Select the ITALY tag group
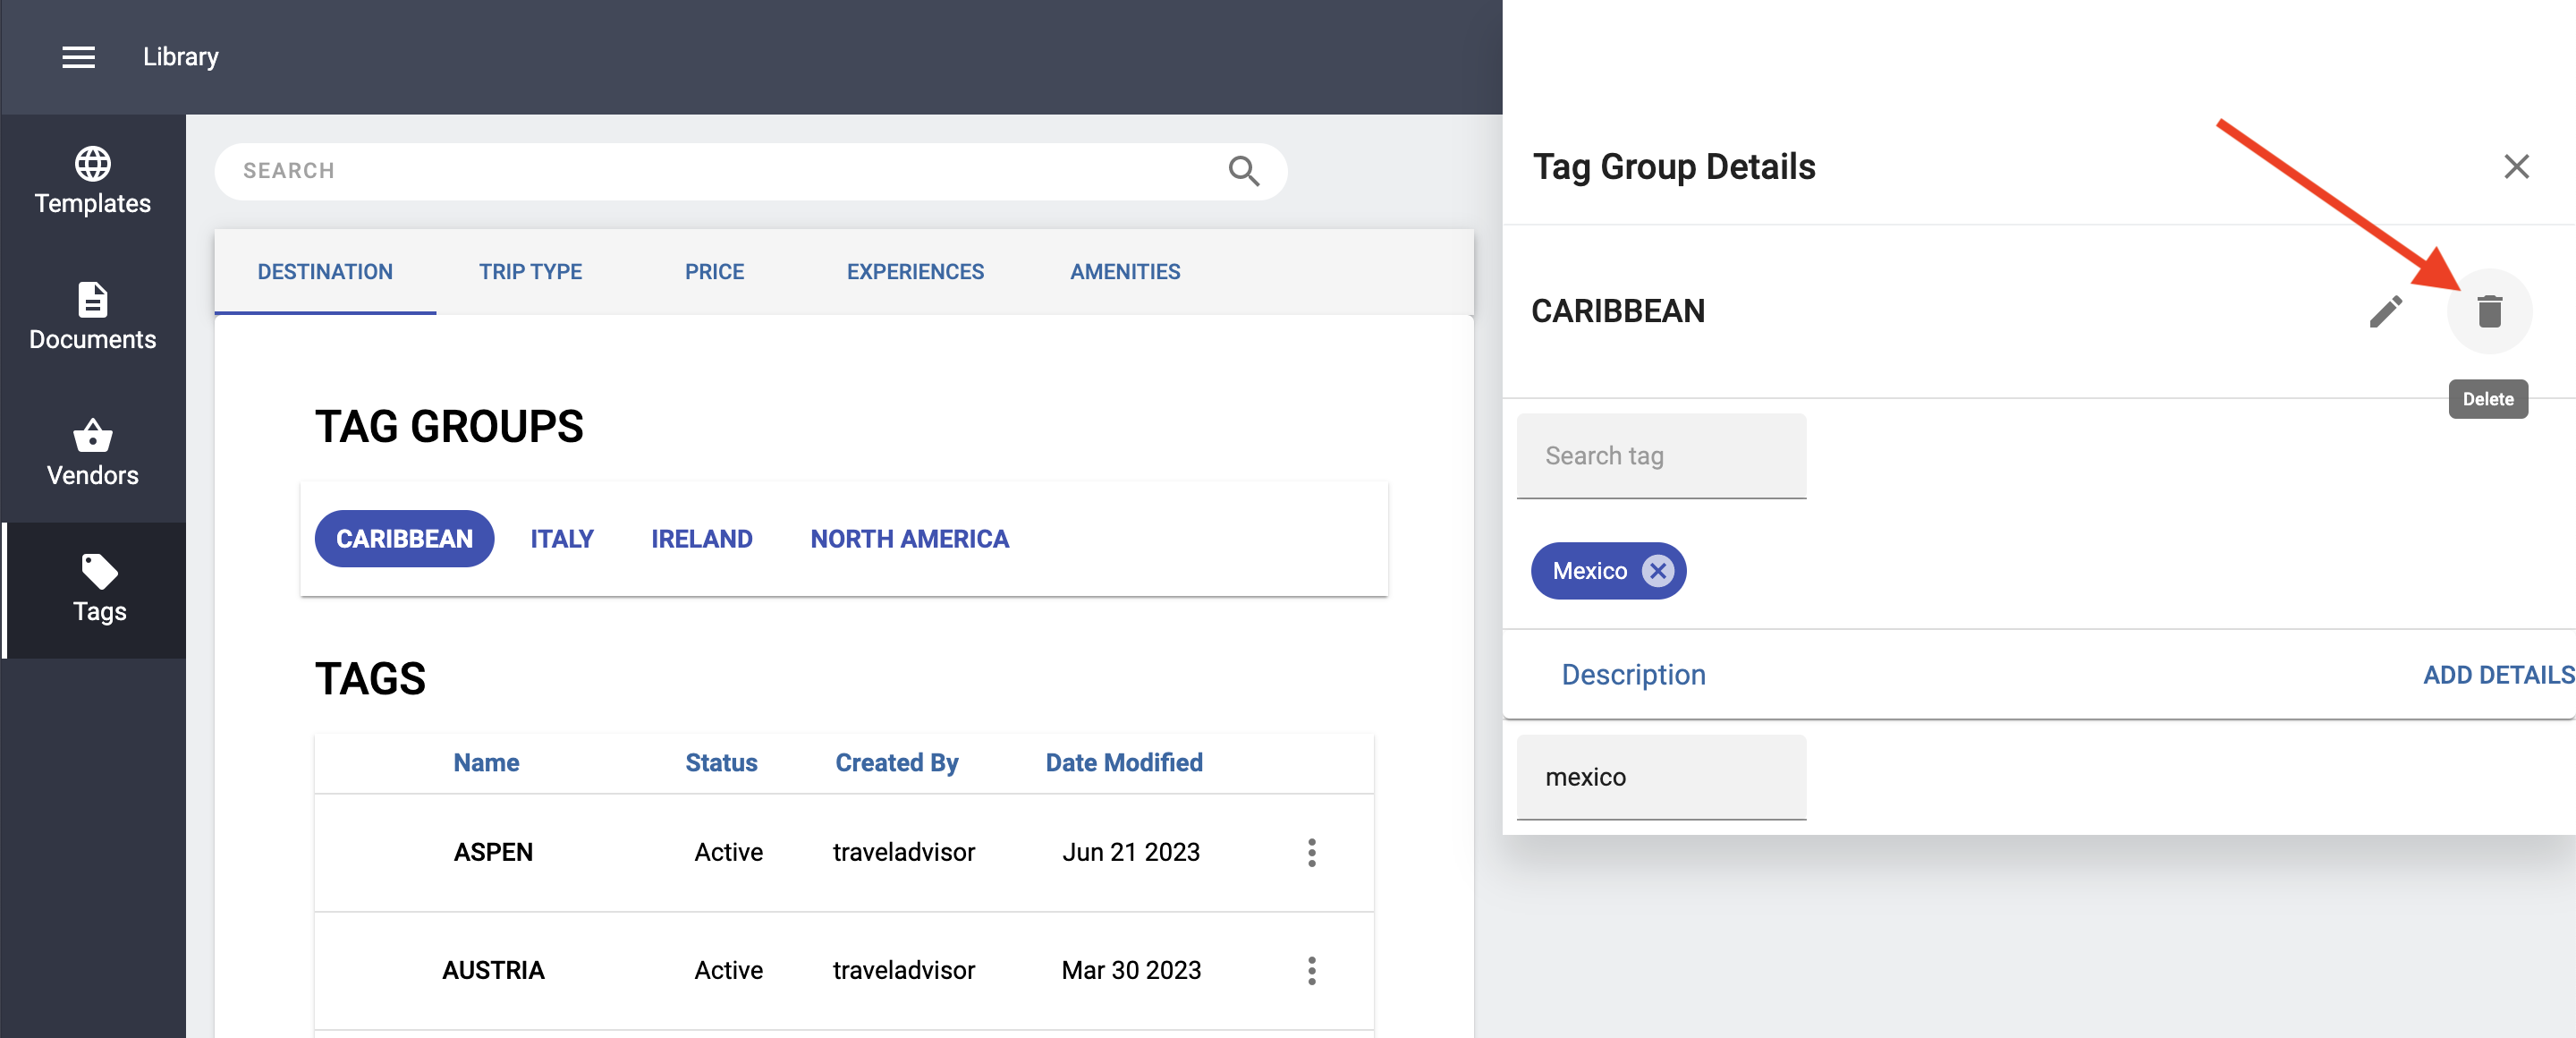 562,539
